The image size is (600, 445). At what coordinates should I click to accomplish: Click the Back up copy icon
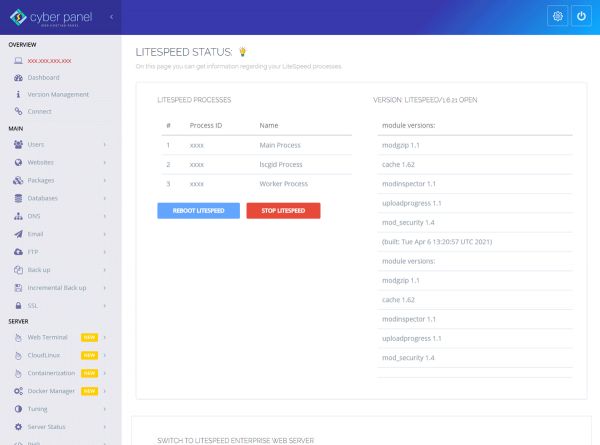click(18, 270)
